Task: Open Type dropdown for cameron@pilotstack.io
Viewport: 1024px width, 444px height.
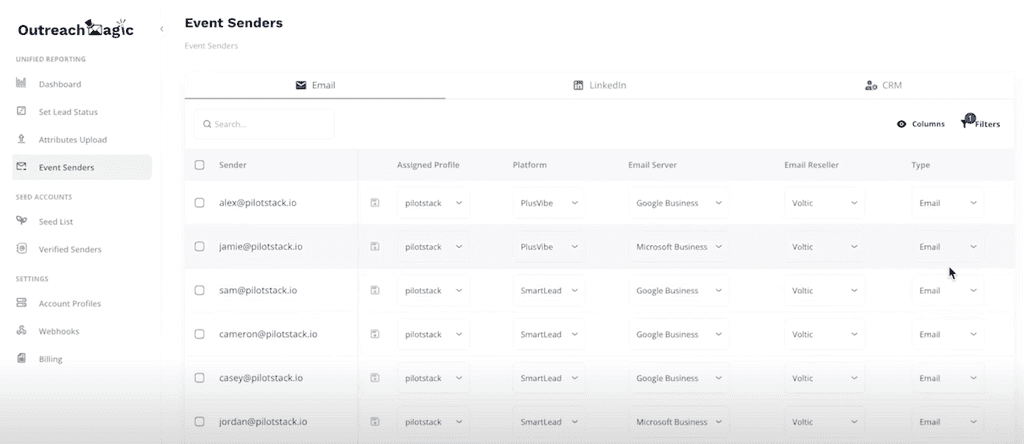Action: pyautogui.click(x=948, y=334)
